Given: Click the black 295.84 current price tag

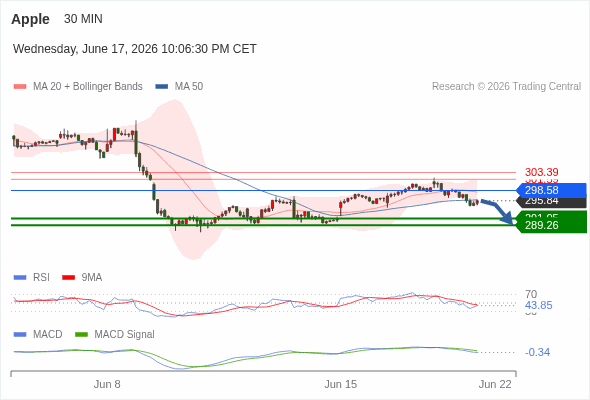Looking at the screenshot, I should tap(552, 202).
